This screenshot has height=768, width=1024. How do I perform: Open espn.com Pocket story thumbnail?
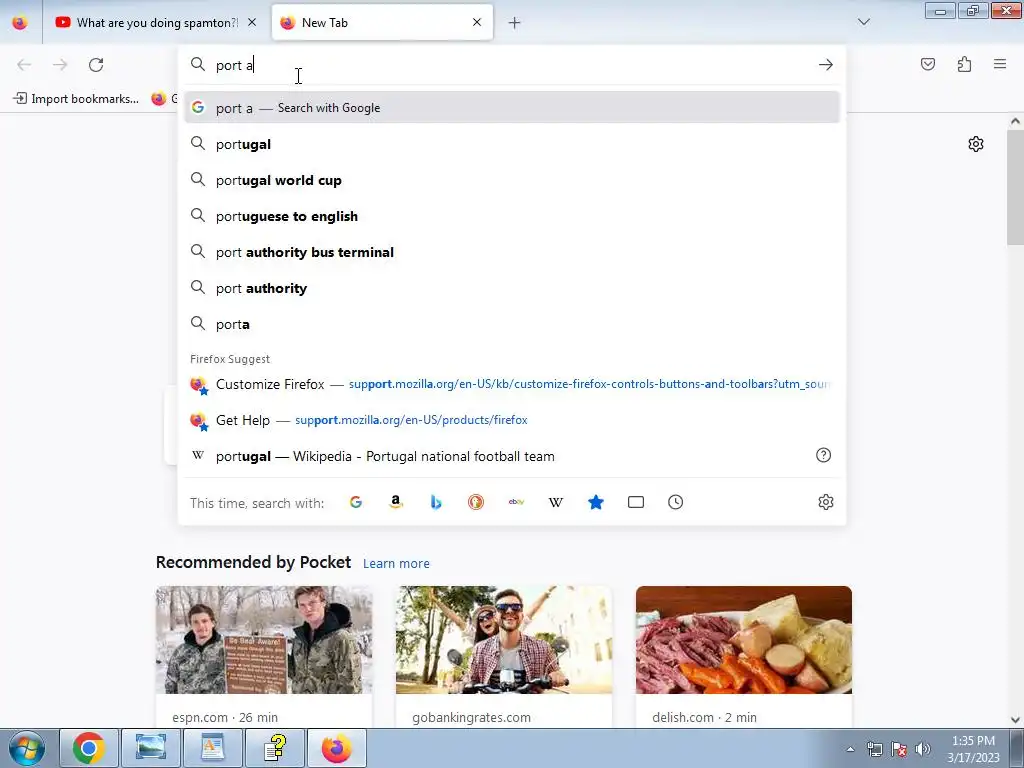point(264,640)
